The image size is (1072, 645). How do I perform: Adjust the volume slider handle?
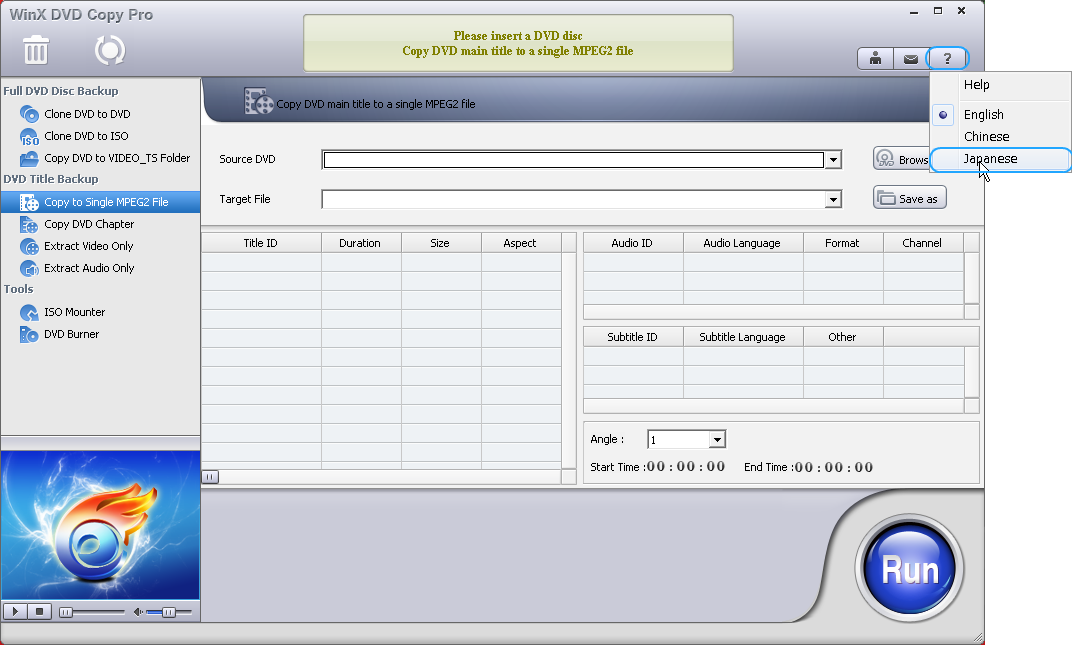168,612
